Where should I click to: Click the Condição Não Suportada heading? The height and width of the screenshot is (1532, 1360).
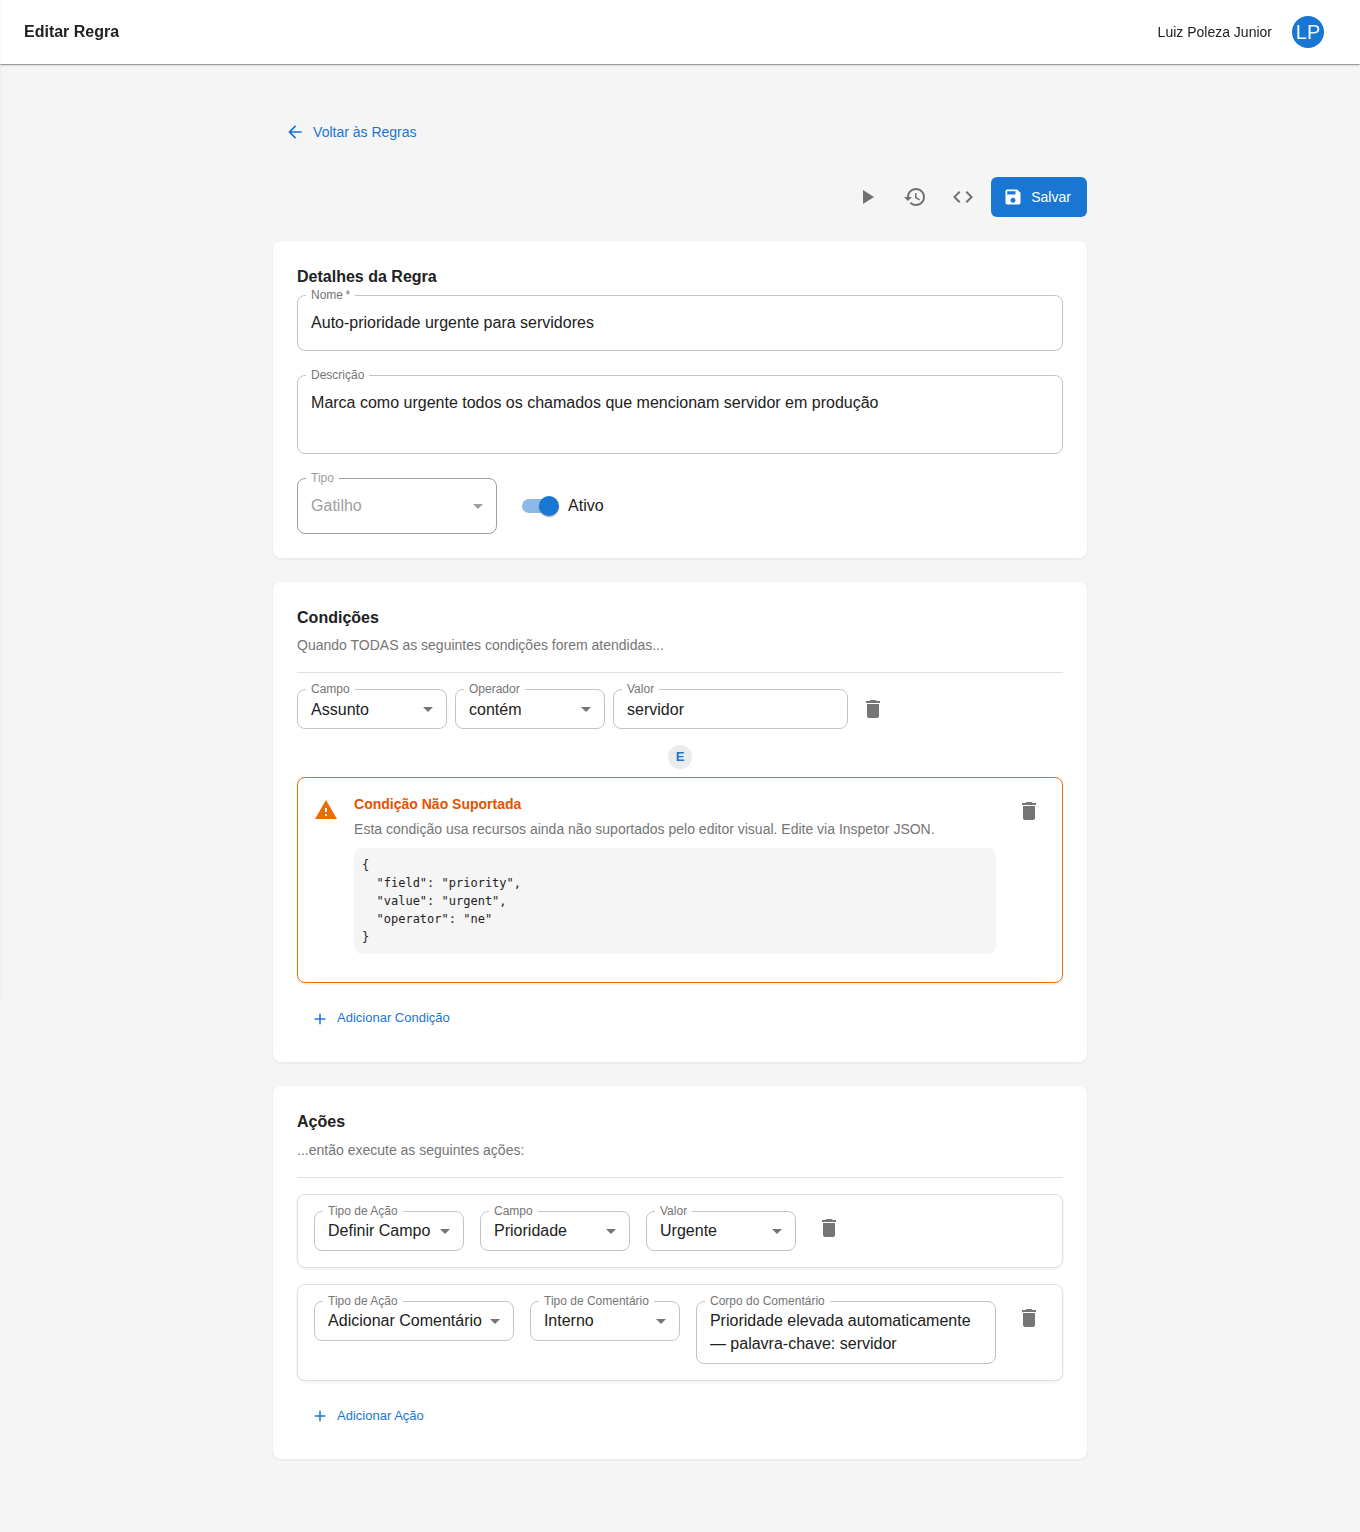click(437, 804)
